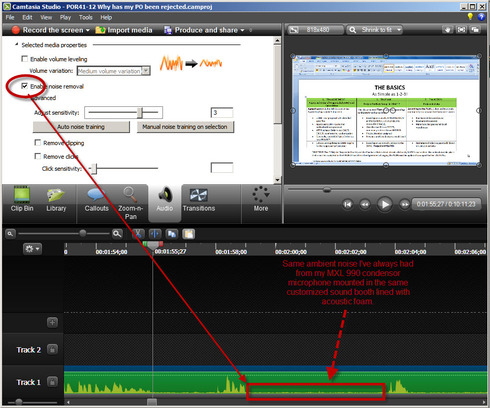This screenshot has height=408, width=490.
Task: Open the Tools menu
Action: click(x=86, y=17)
